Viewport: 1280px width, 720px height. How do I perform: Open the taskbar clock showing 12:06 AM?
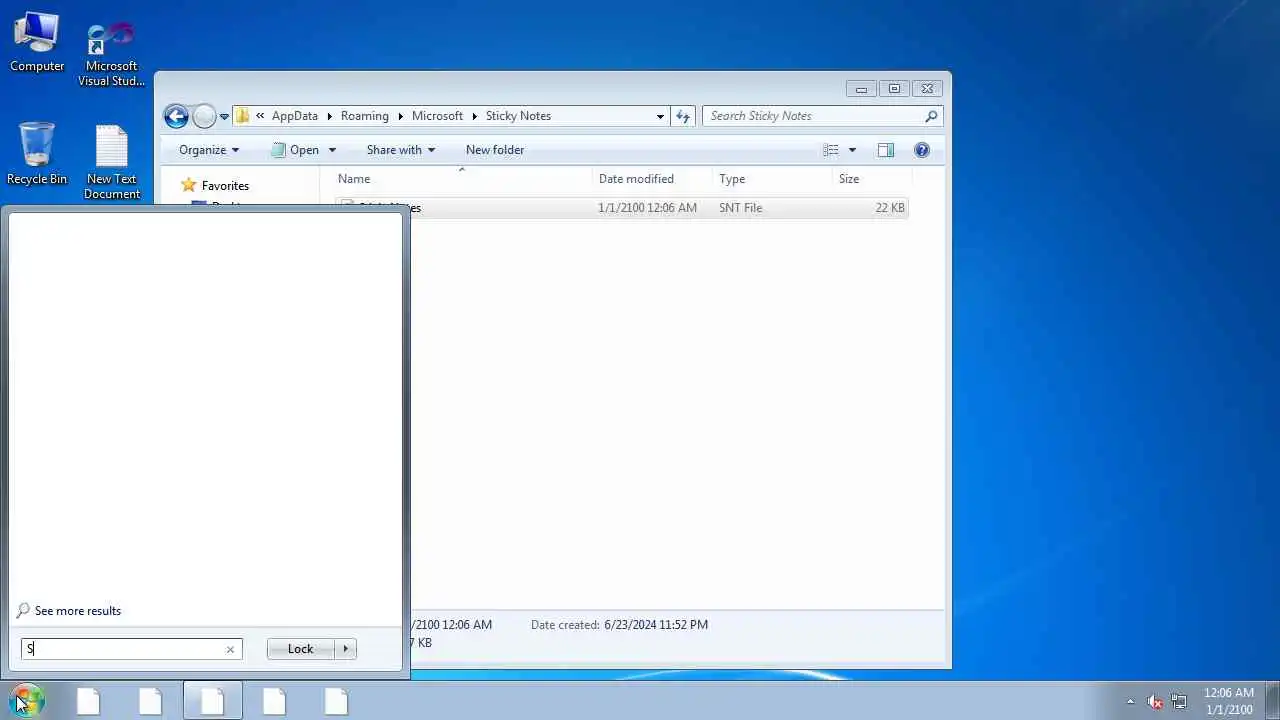(1228, 701)
